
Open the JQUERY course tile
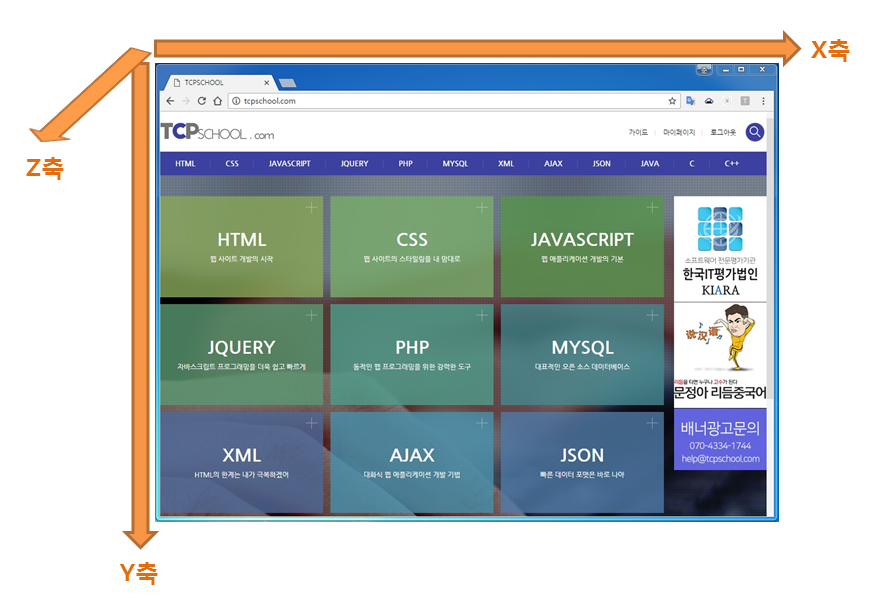(242, 354)
